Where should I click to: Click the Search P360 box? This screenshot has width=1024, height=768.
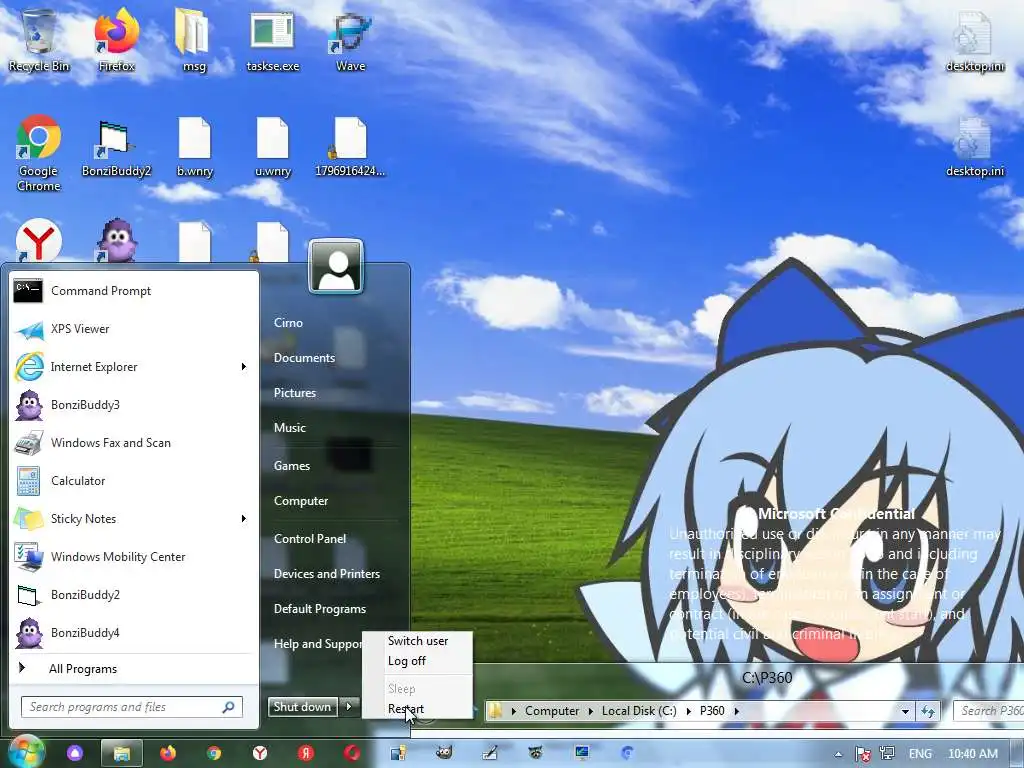point(989,711)
